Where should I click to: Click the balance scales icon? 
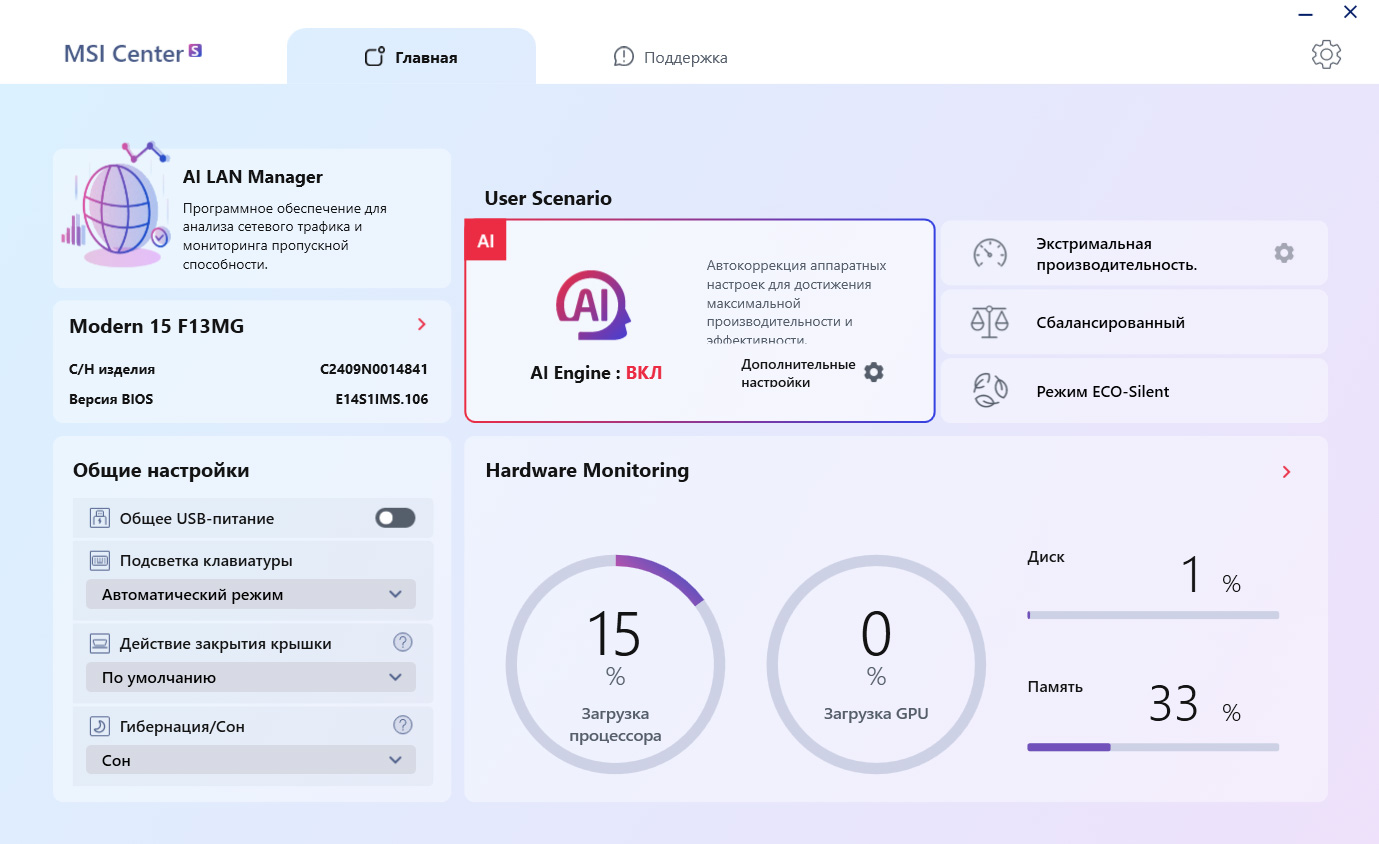tap(990, 322)
